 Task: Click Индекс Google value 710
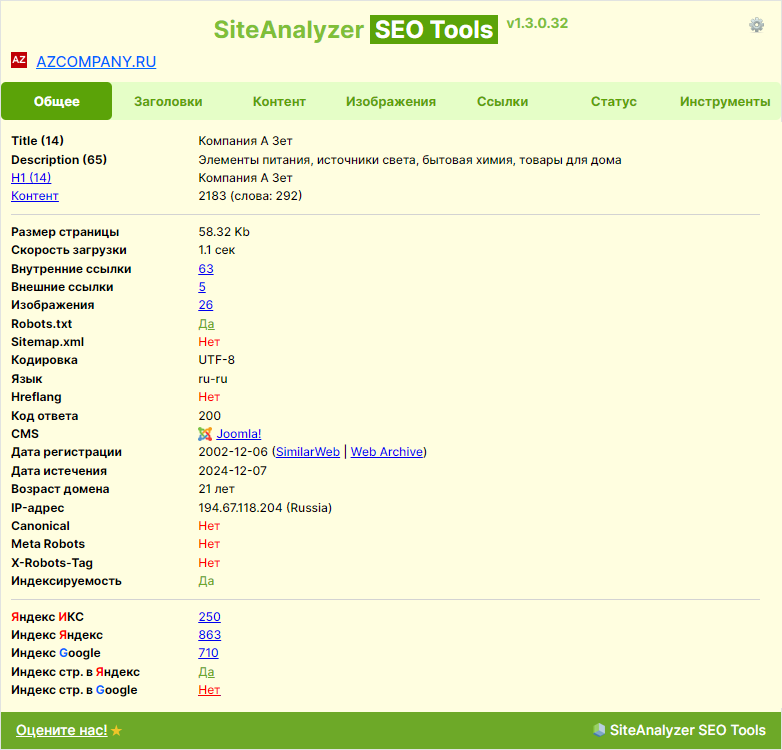click(208, 653)
